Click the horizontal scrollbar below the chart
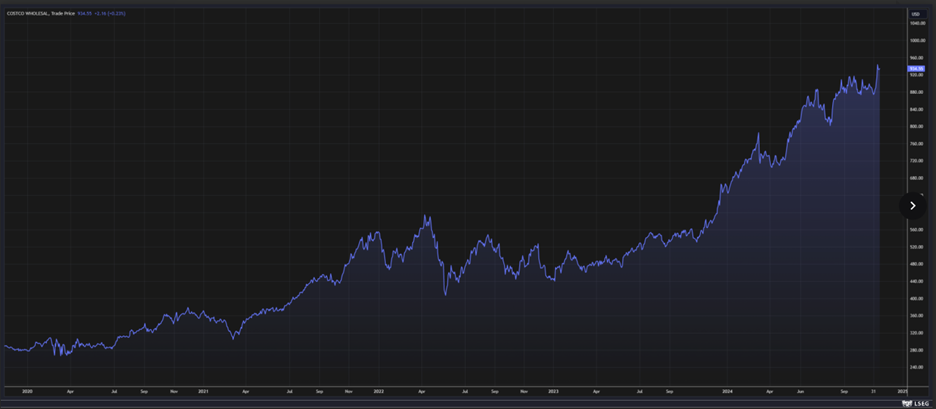This screenshot has width=936, height=409. coord(450,403)
